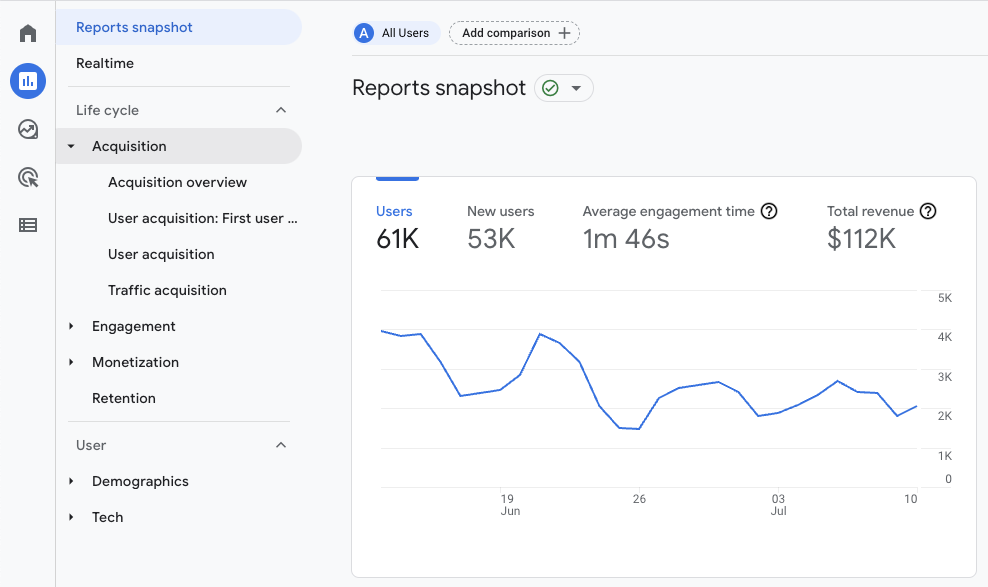Select the Reports icon in left rail
The image size is (988, 587).
[27, 81]
